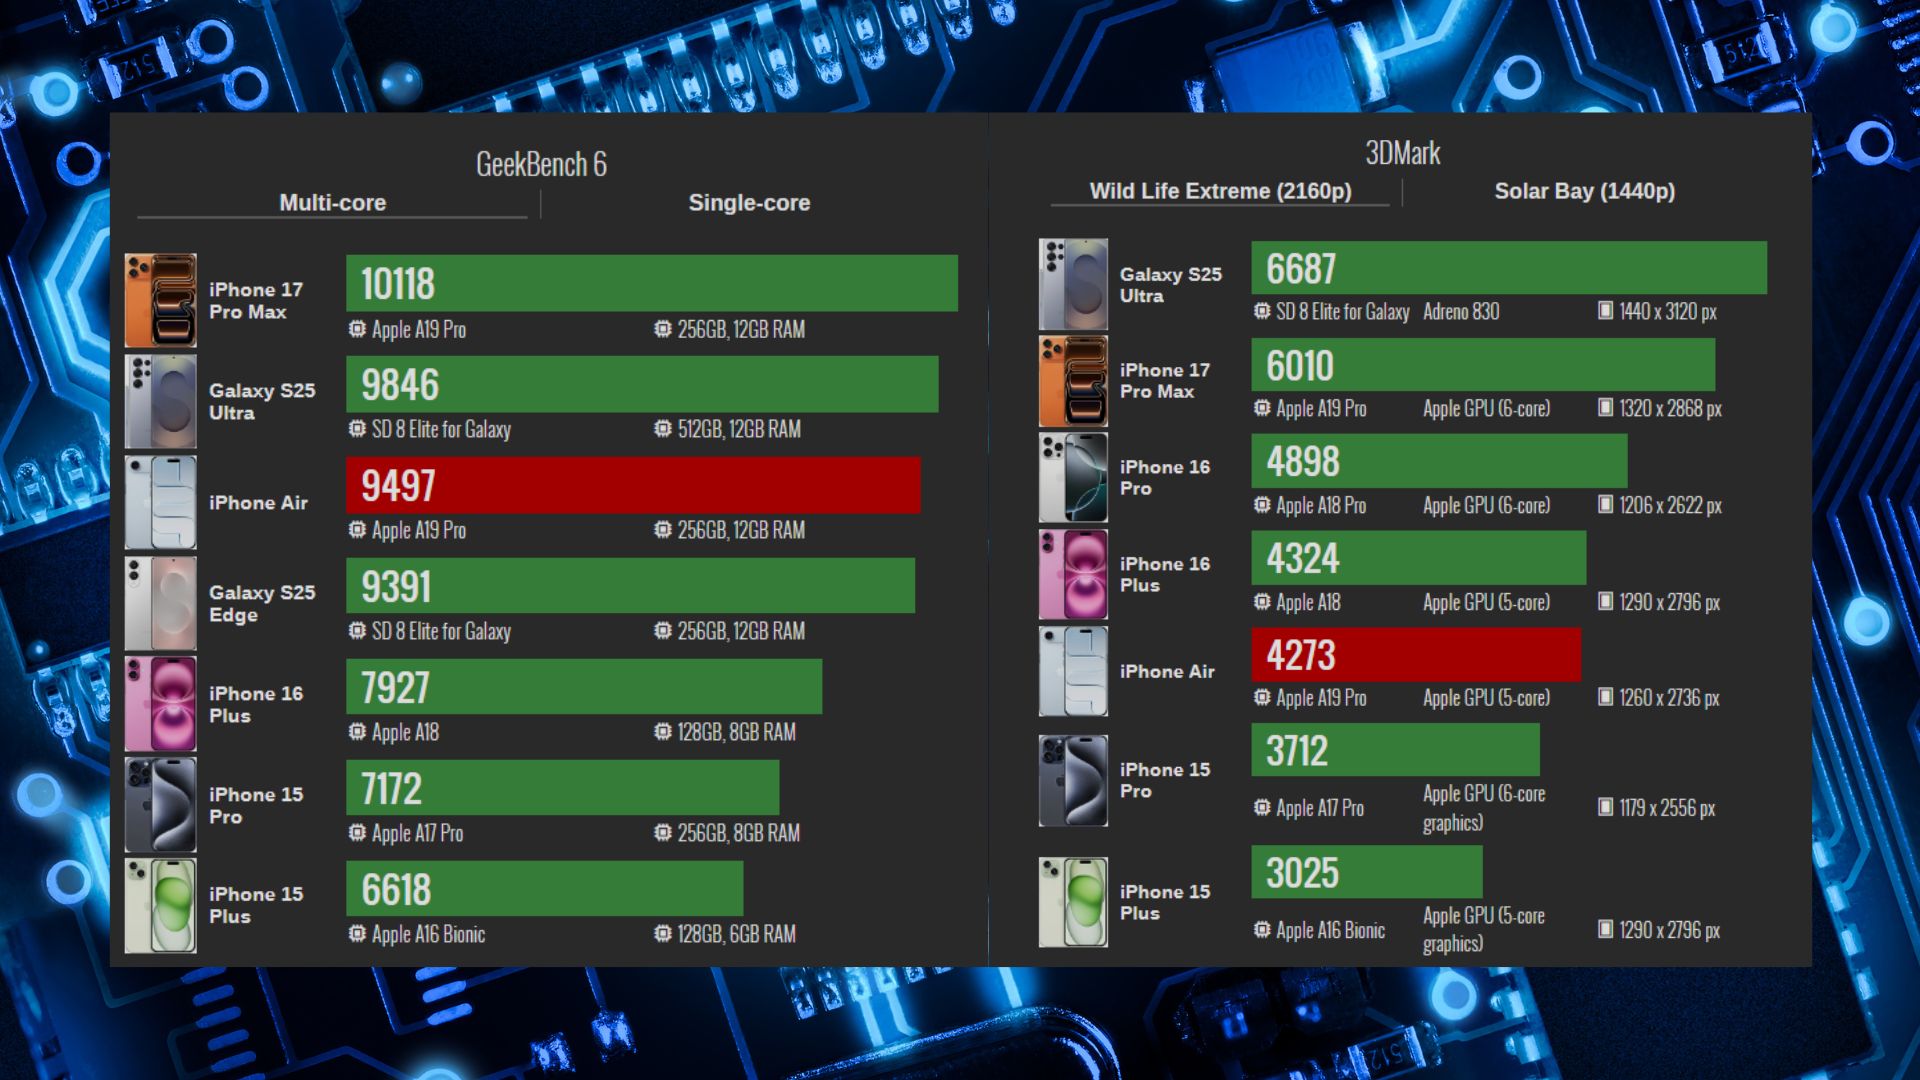Click chip icon beside GeekBench iPhone 17 Pro Max's A19 Pro
This screenshot has width=1920, height=1080.
tap(357, 329)
